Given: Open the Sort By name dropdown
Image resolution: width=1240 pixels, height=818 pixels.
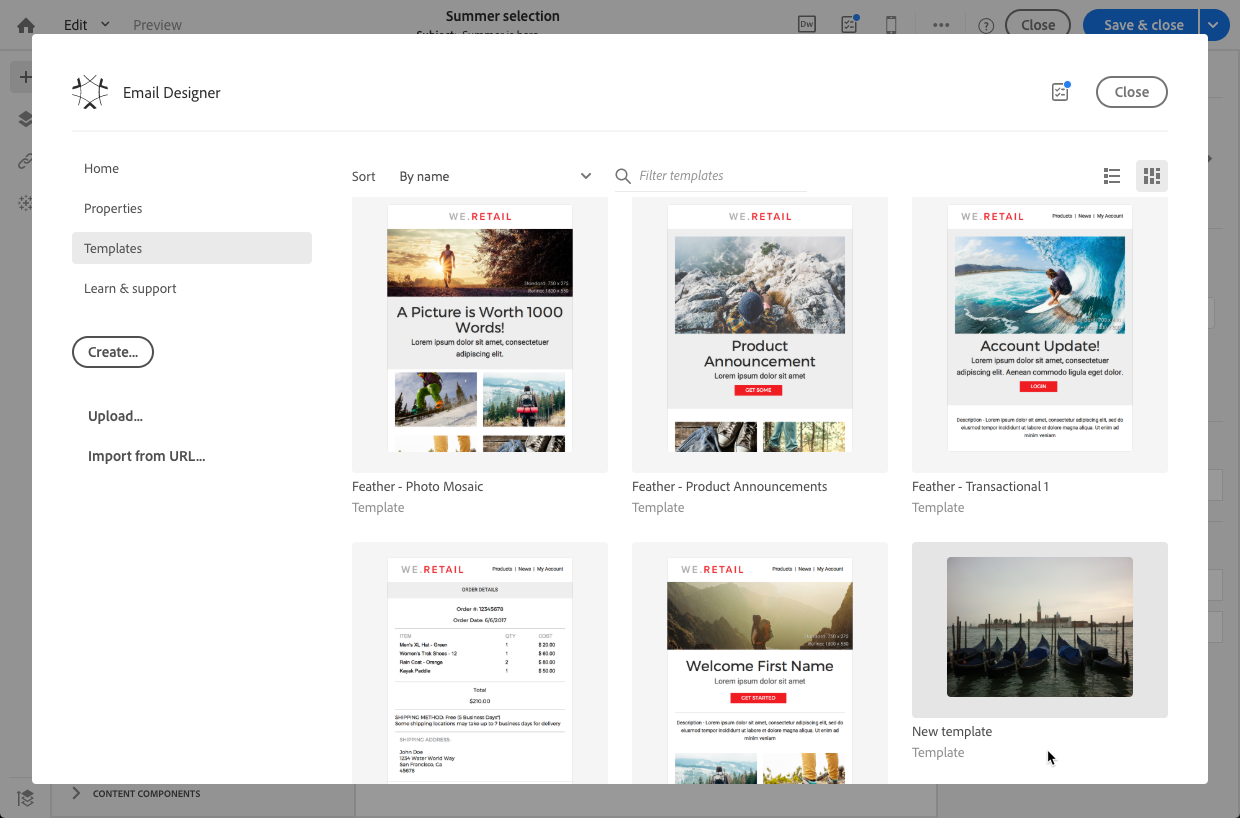Looking at the screenshot, I should click(x=495, y=176).
